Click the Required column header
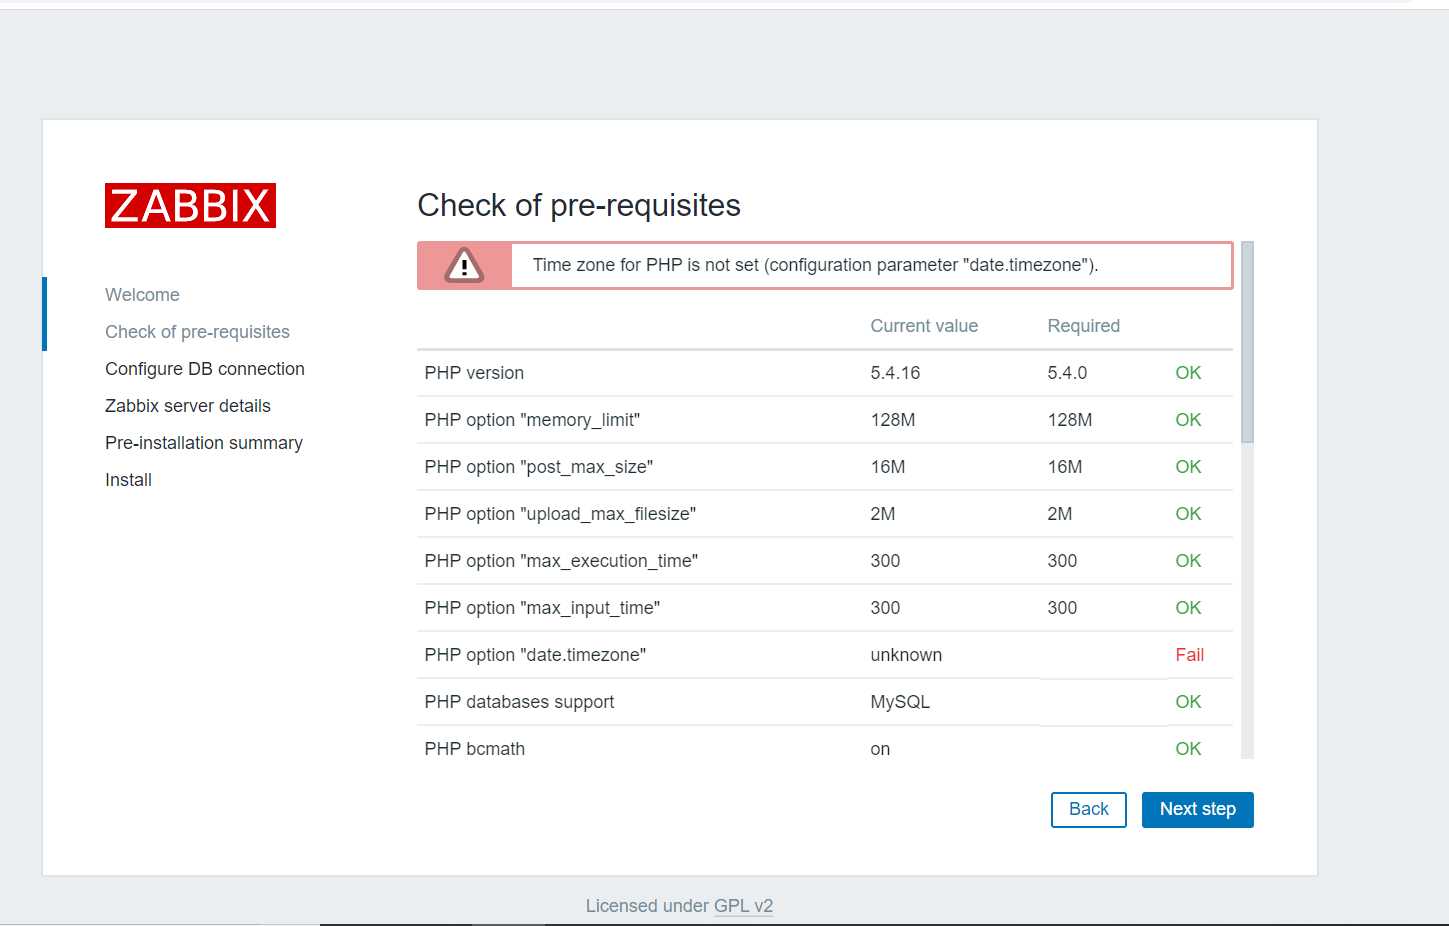Screen dimensions: 1449x926 pyautogui.click(x=1083, y=326)
